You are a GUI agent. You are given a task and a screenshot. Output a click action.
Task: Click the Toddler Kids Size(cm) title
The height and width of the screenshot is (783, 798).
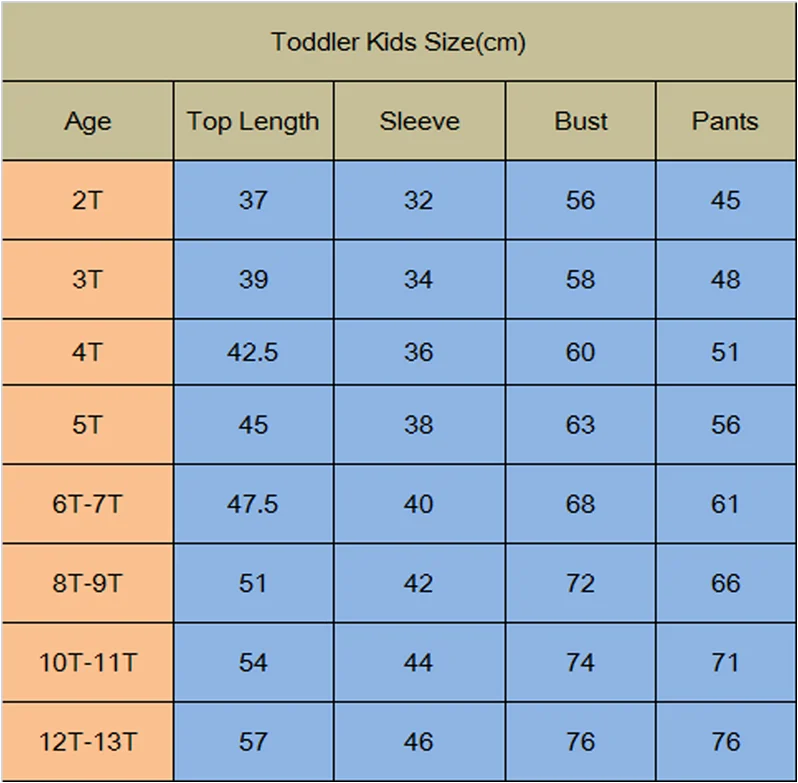(398, 42)
